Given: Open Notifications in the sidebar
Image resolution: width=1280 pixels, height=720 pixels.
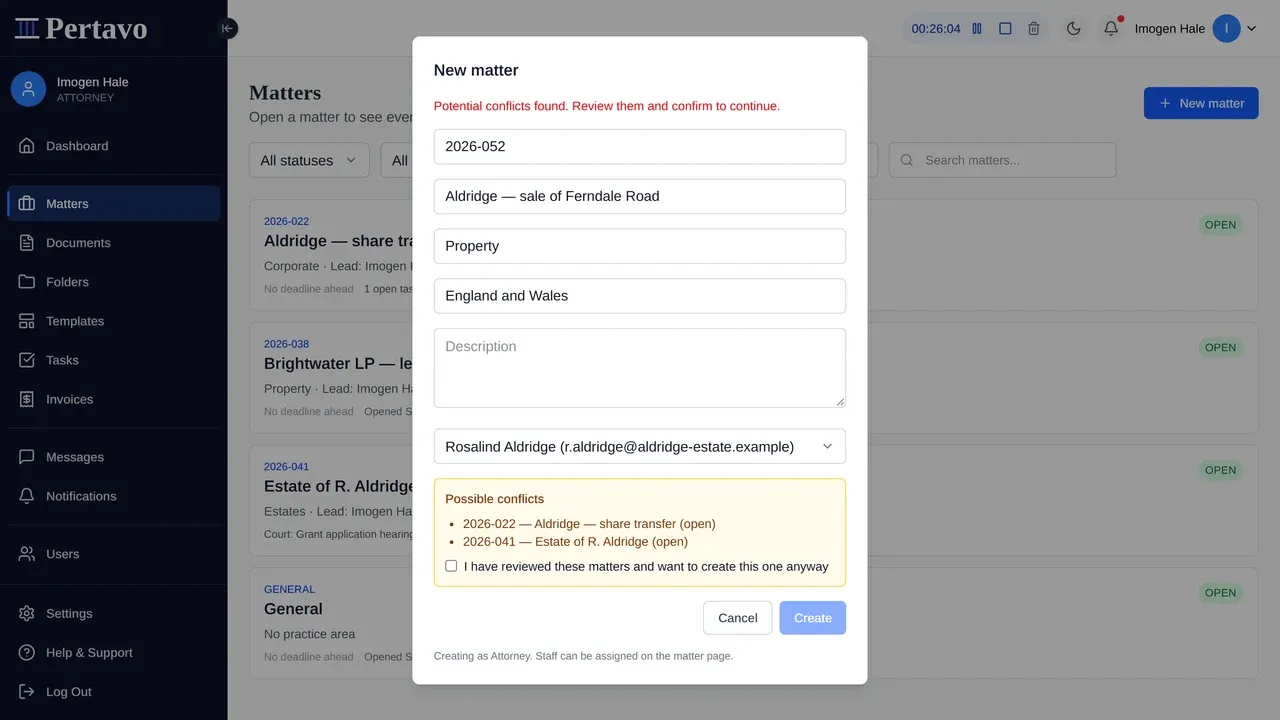Looking at the screenshot, I should pyautogui.click(x=114, y=496).
